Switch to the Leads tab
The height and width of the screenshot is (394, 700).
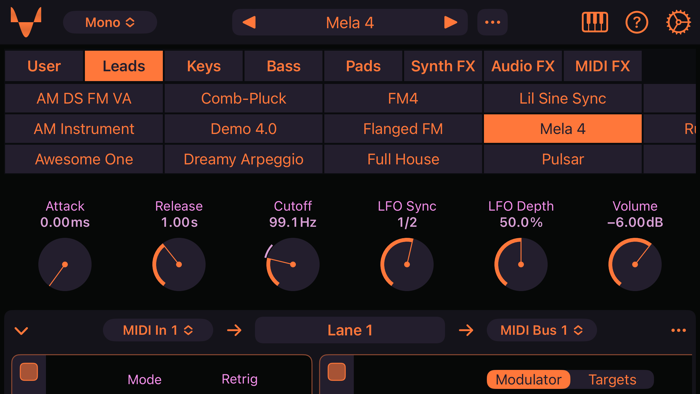(124, 66)
